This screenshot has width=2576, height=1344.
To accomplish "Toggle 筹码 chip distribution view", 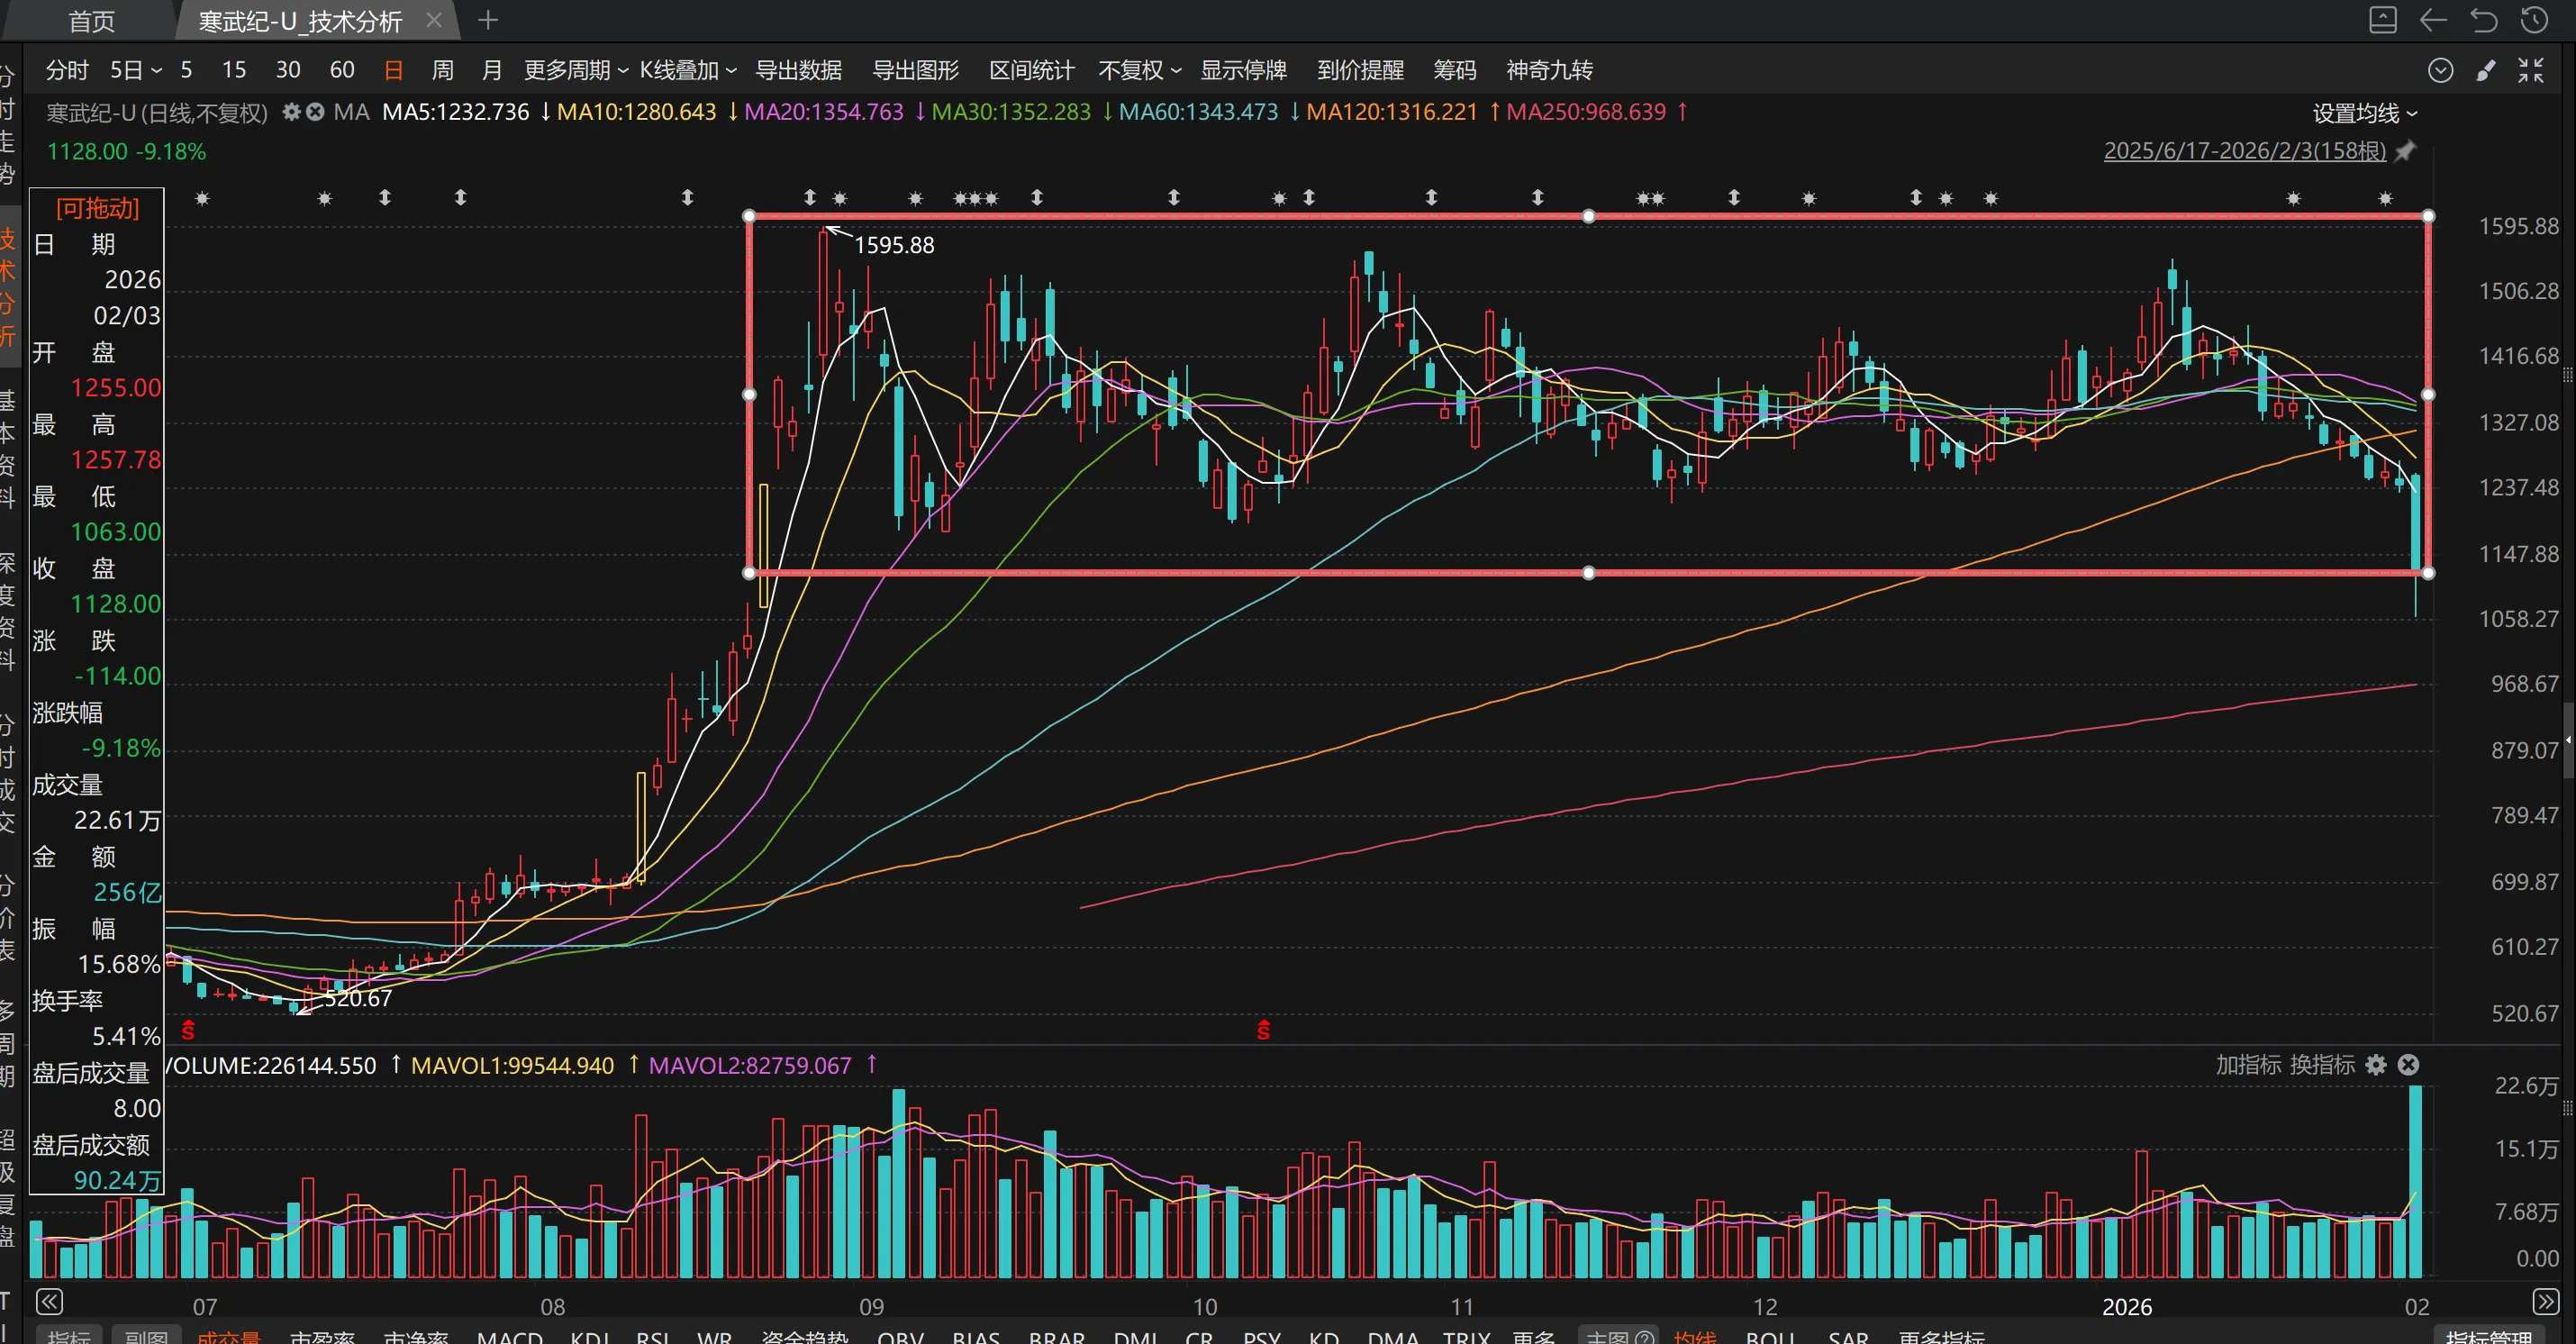I will [1454, 70].
